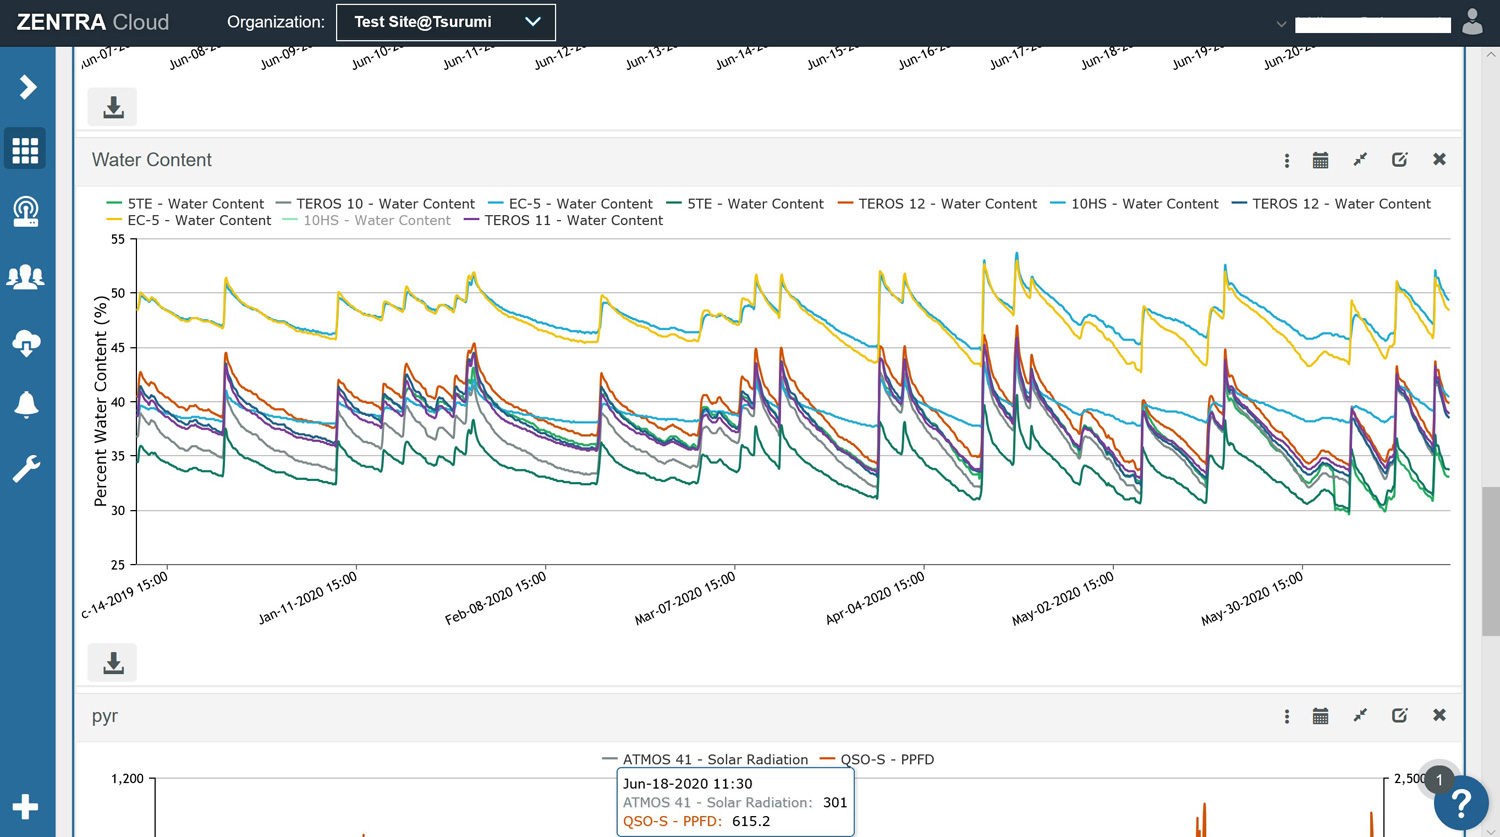The image size is (1500, 837).
Task: Click the Mar-07-2020 15:00 axis label
Action: [685, 599]
